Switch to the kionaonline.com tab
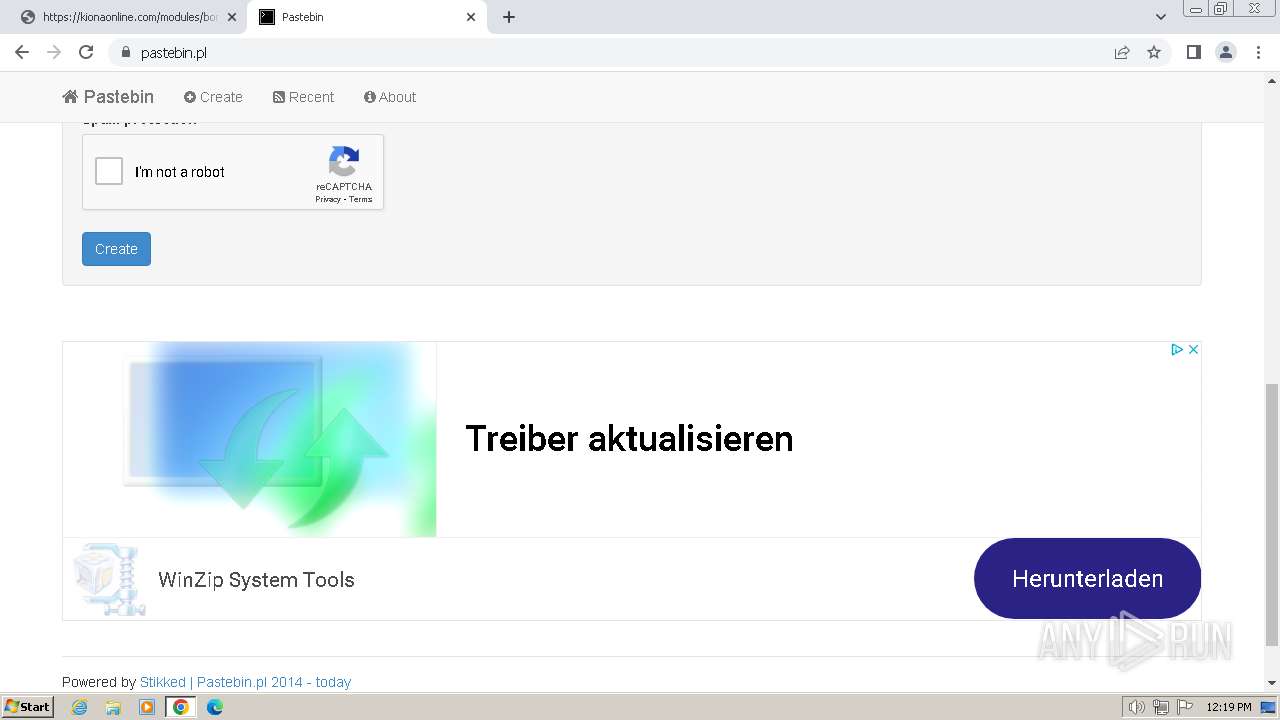This screenshot has width=1280, height=720. pyautogui.click(x=128, y=17)
